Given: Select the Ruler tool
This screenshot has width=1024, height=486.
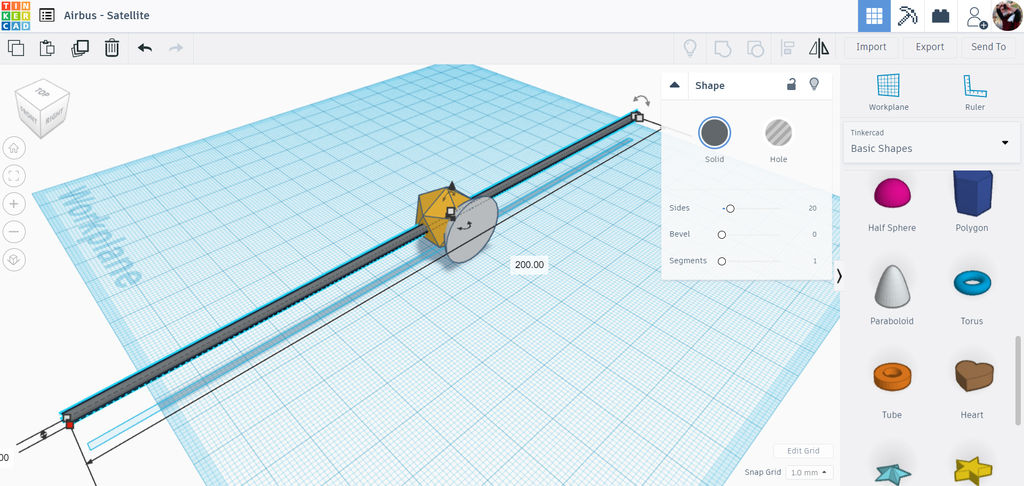Looking at the screenshot, I should (974, 92).
